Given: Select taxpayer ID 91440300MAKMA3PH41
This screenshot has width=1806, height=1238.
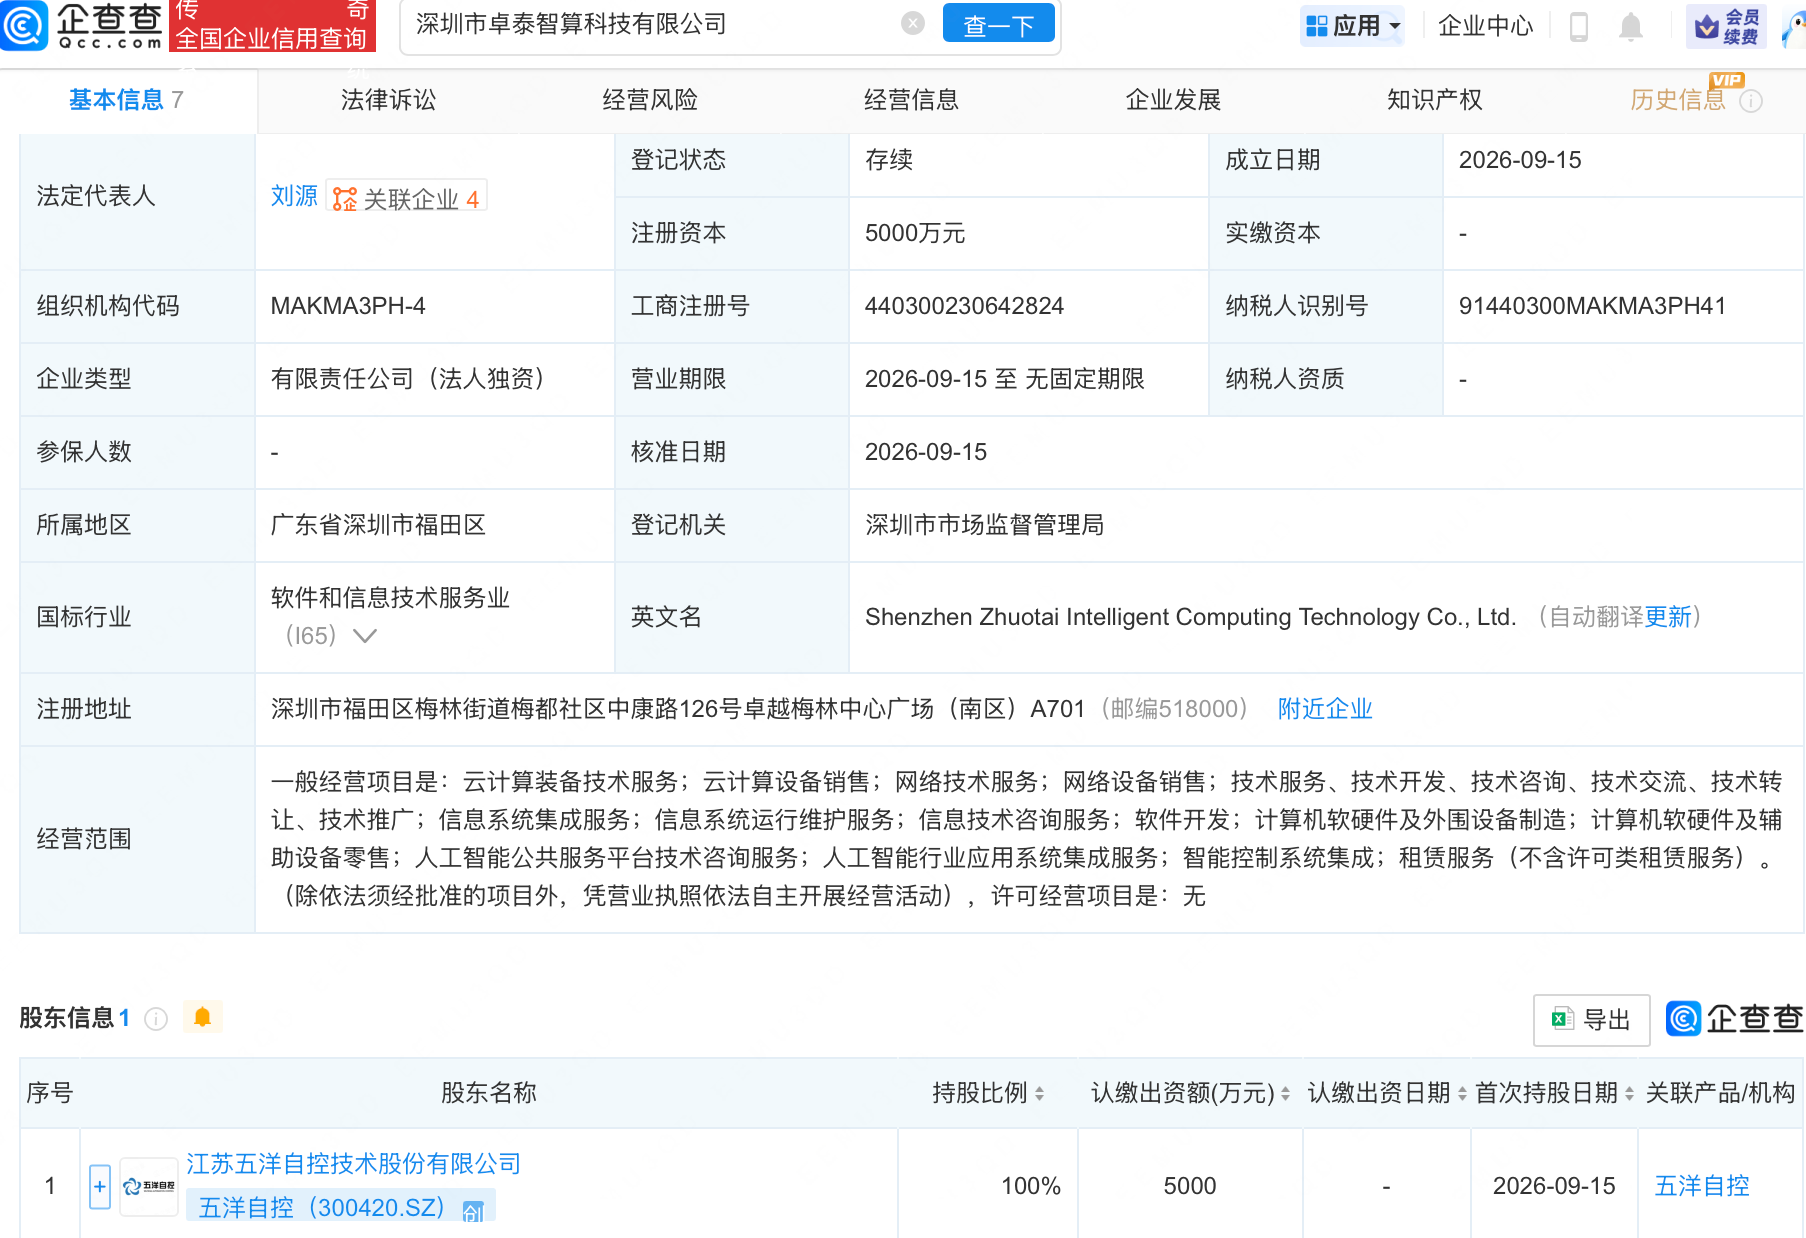Looking at the screenshot, I should click(1592, 306).
